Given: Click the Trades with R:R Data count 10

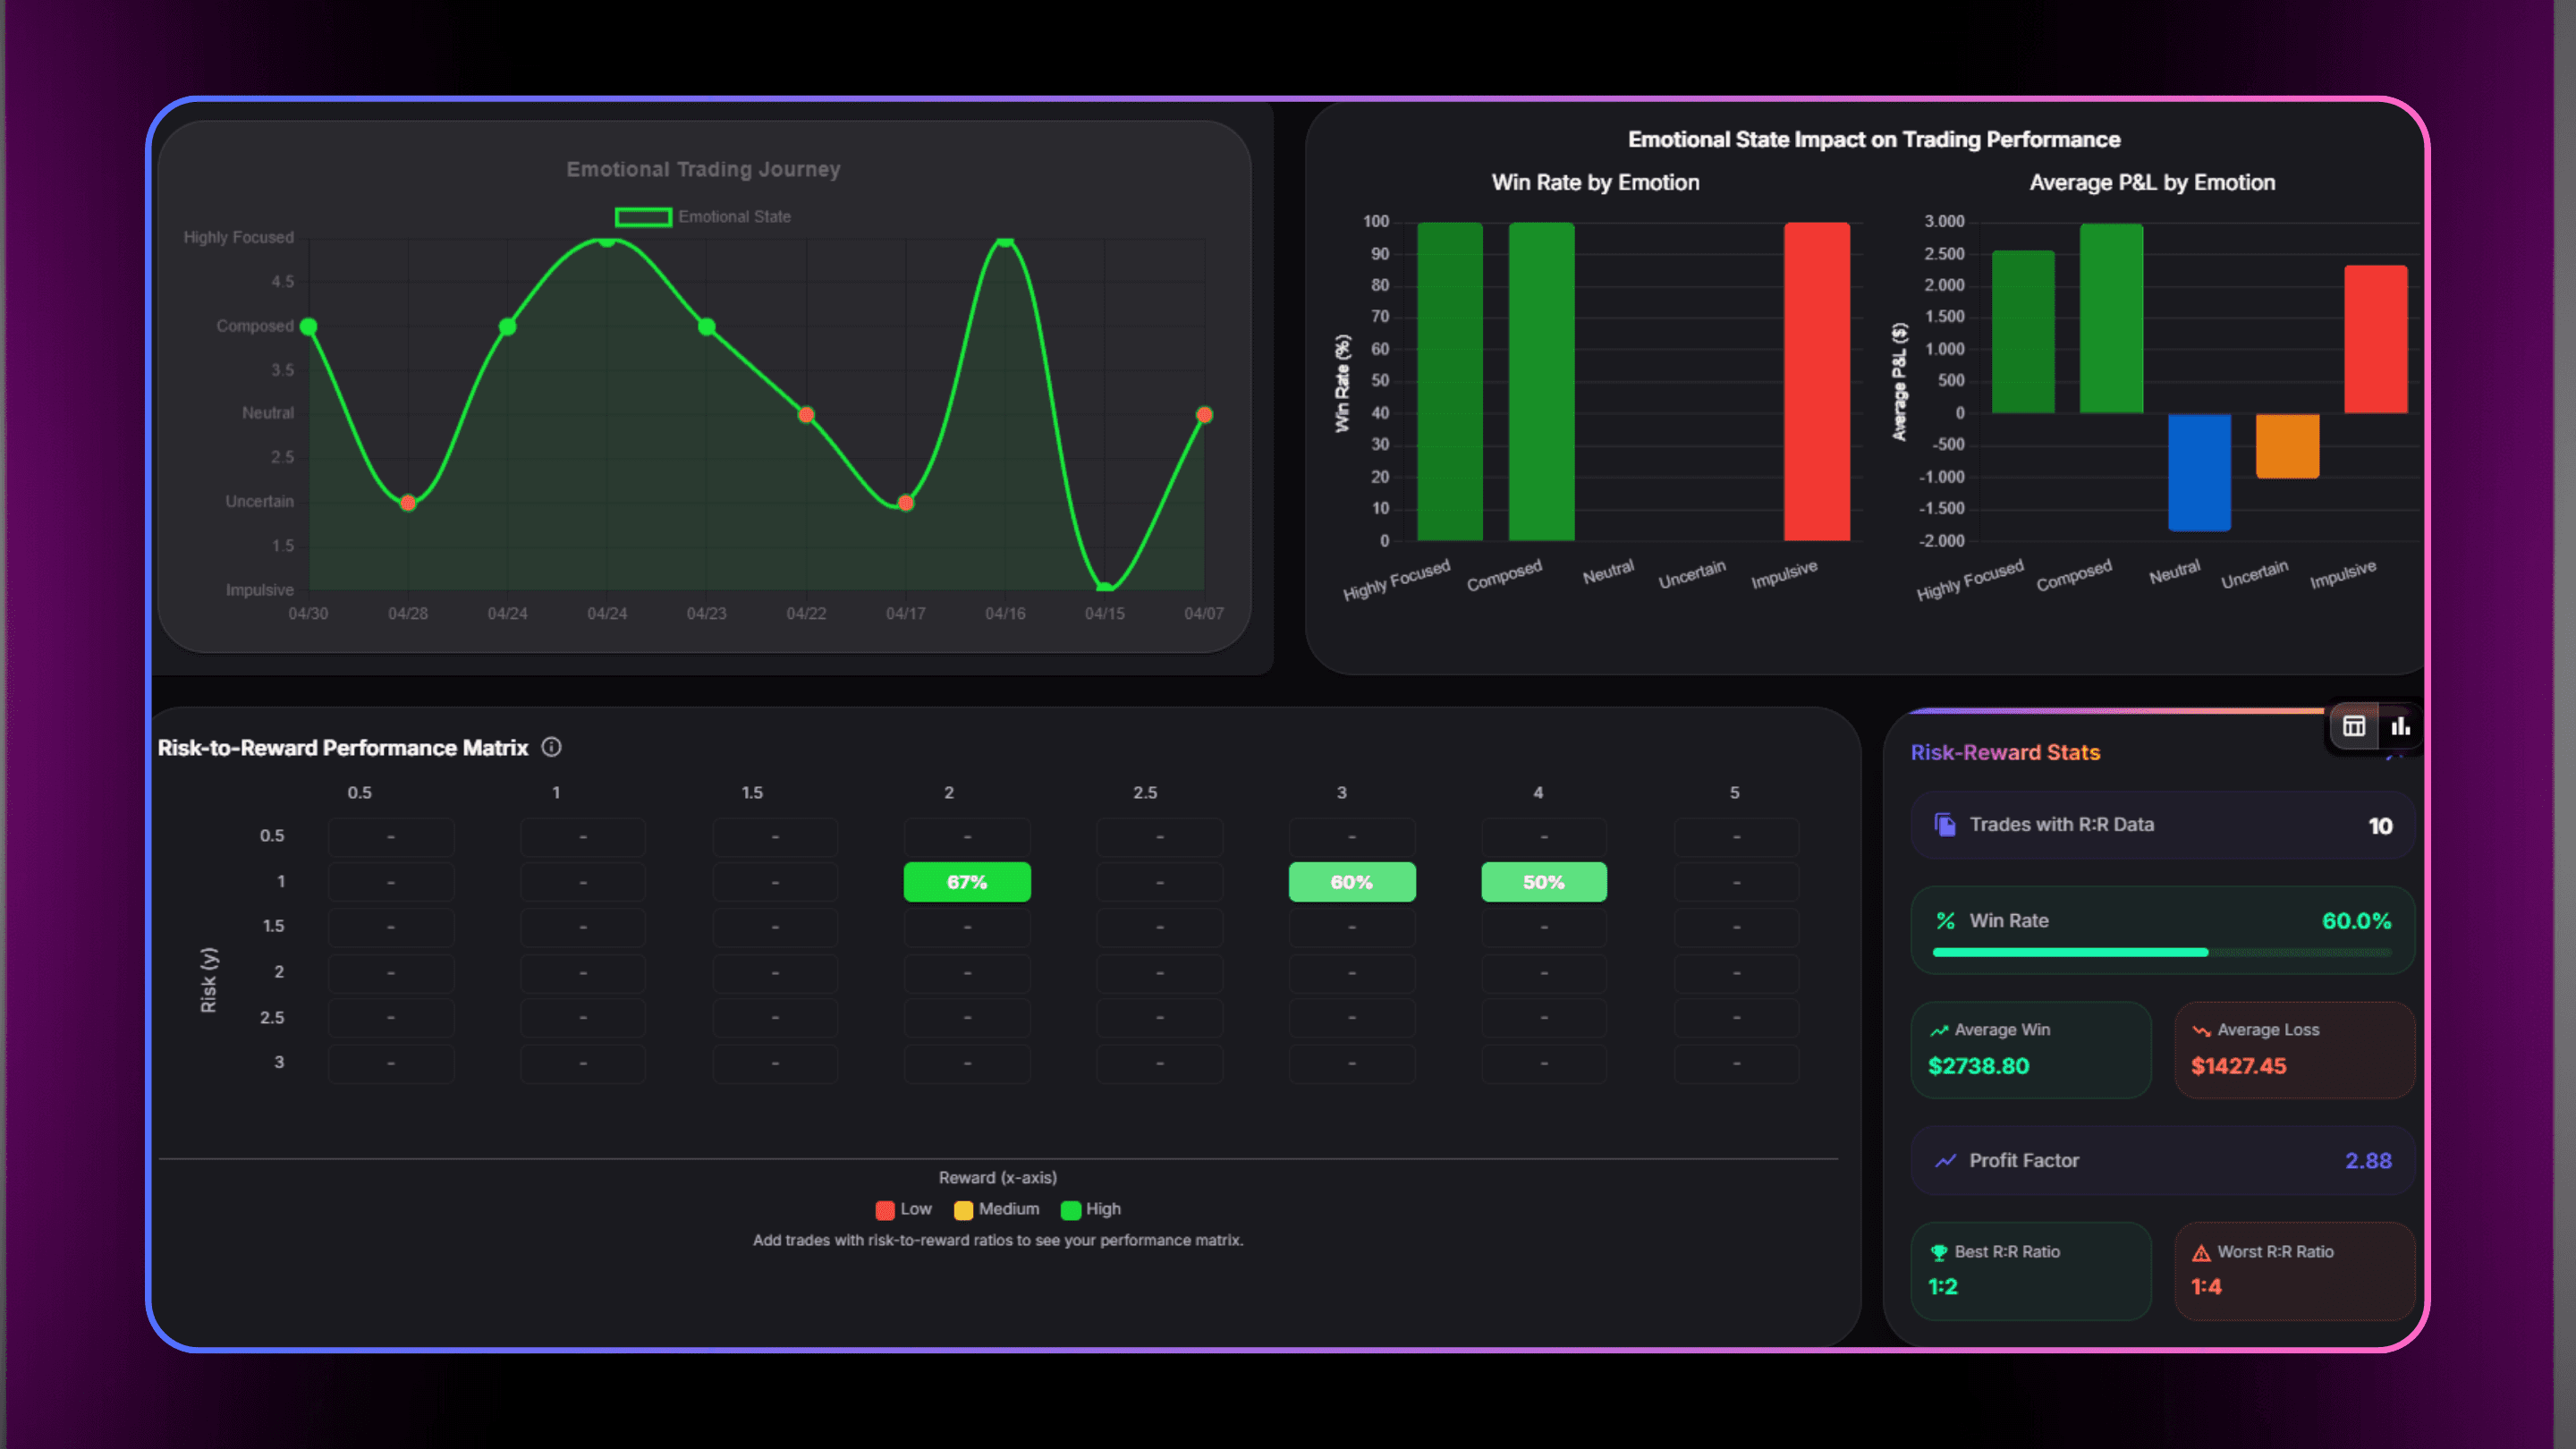Looking at the screenshot, I should (x=2380, y=826).
